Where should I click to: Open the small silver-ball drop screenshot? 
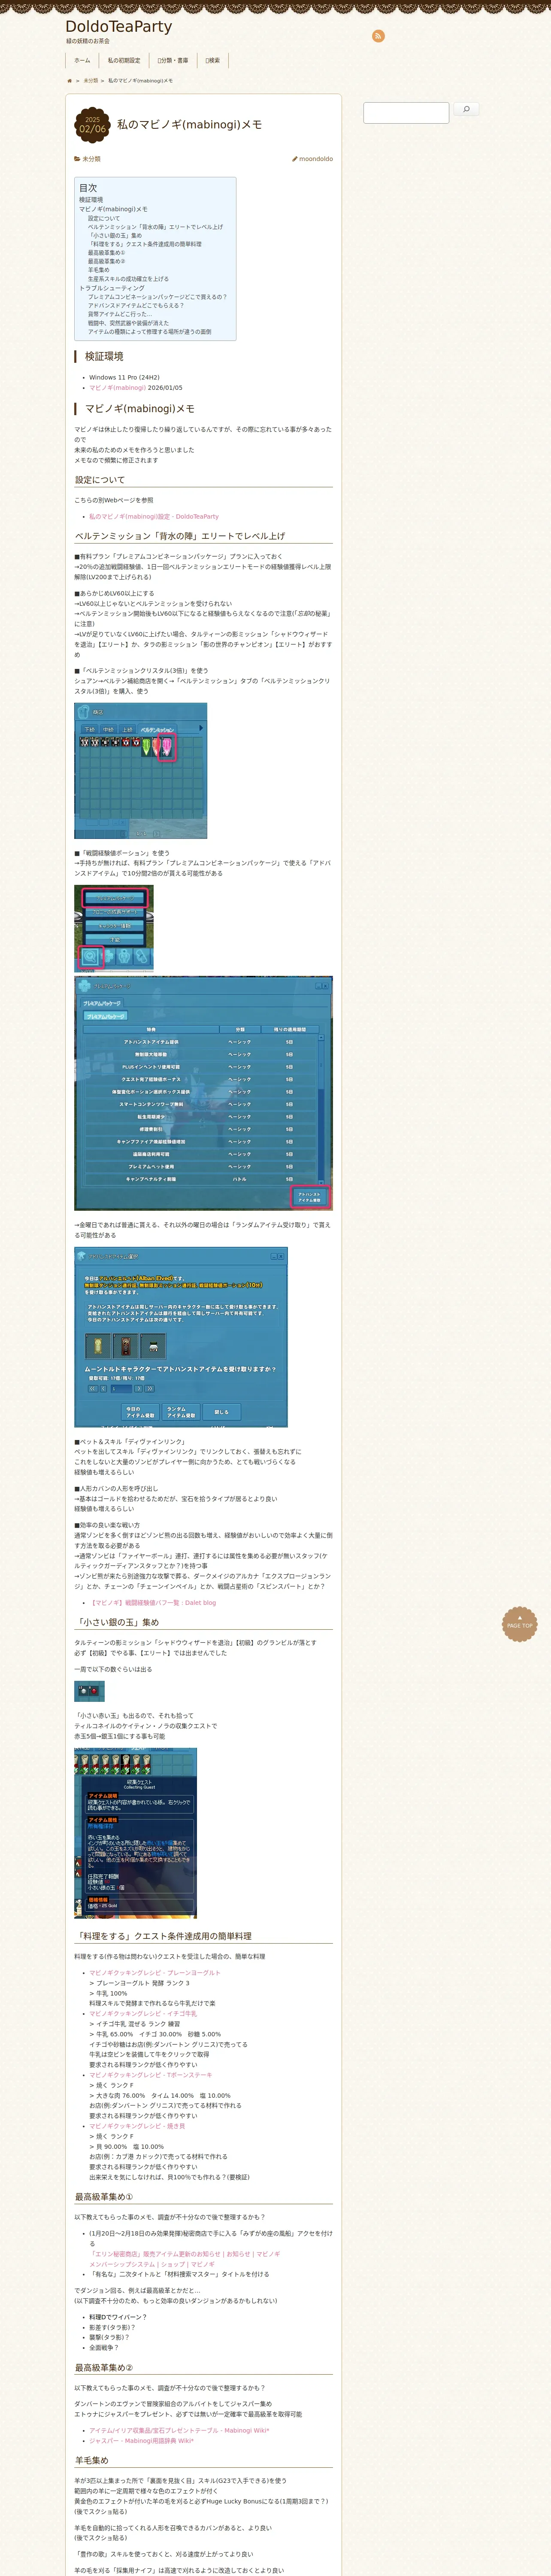(89, 1691)
